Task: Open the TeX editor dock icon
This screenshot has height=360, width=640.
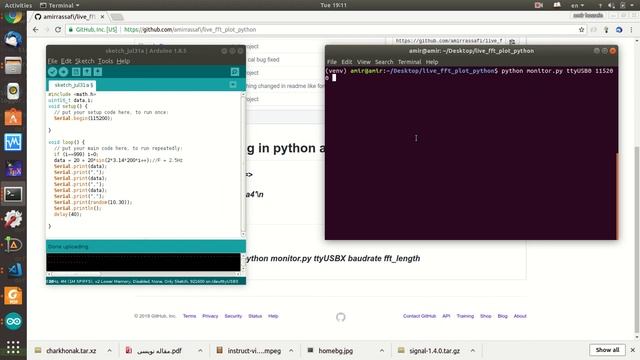Action: pyautogui.click(x=13, y=169)
